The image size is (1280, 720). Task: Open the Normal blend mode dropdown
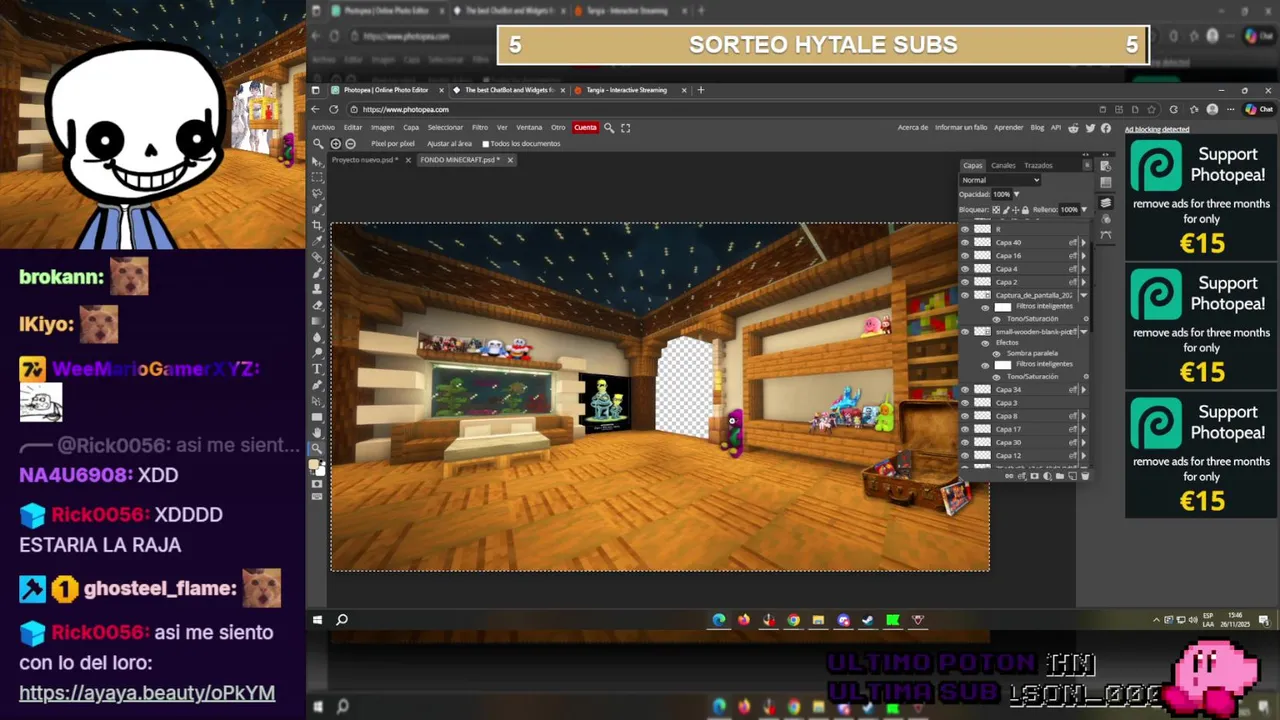[x=1000, y=180]
